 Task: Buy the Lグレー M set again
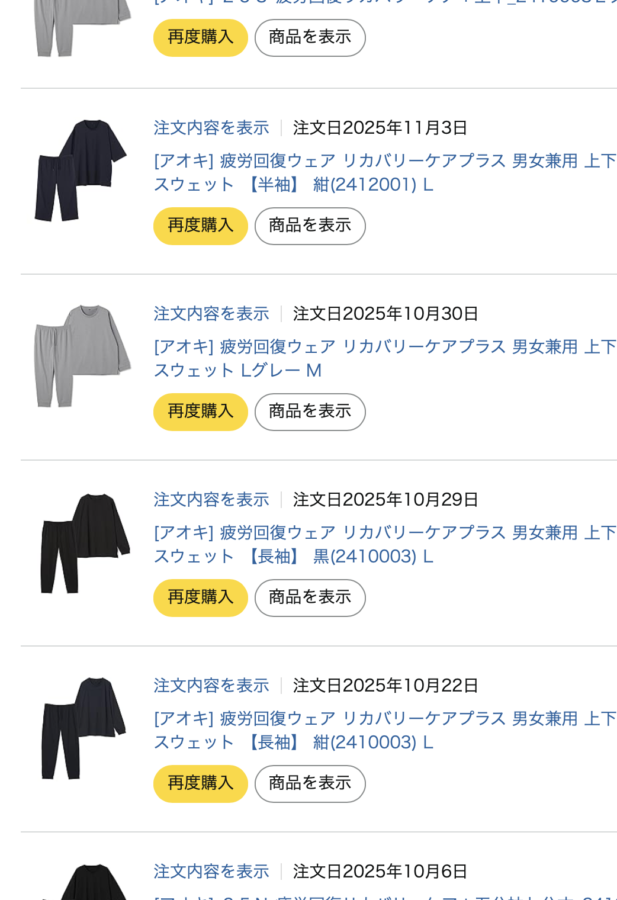pyautogui.click(x=200, y=412)
